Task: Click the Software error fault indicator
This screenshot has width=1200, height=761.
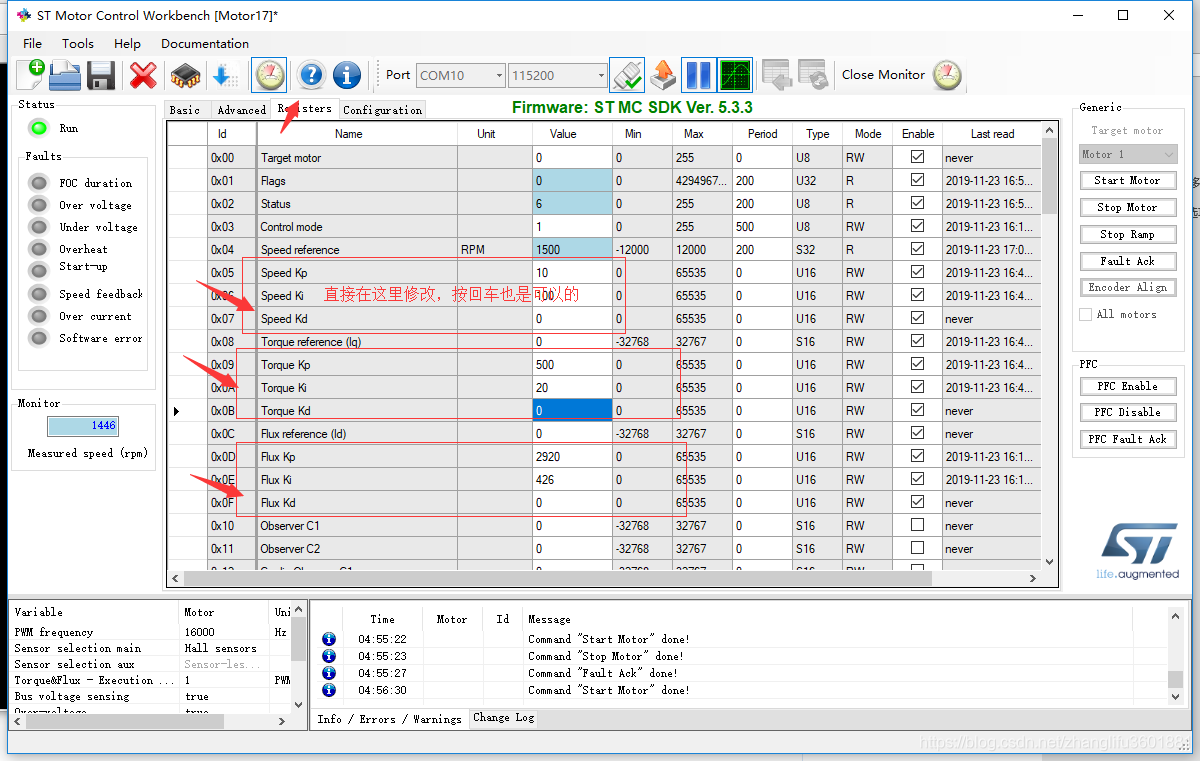Action: 39,338
